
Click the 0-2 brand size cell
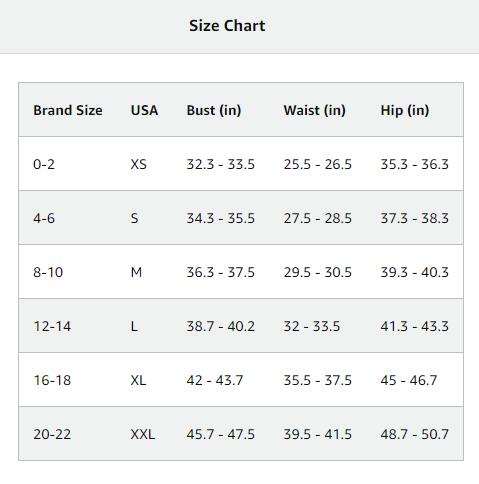[x=44, y=164]
